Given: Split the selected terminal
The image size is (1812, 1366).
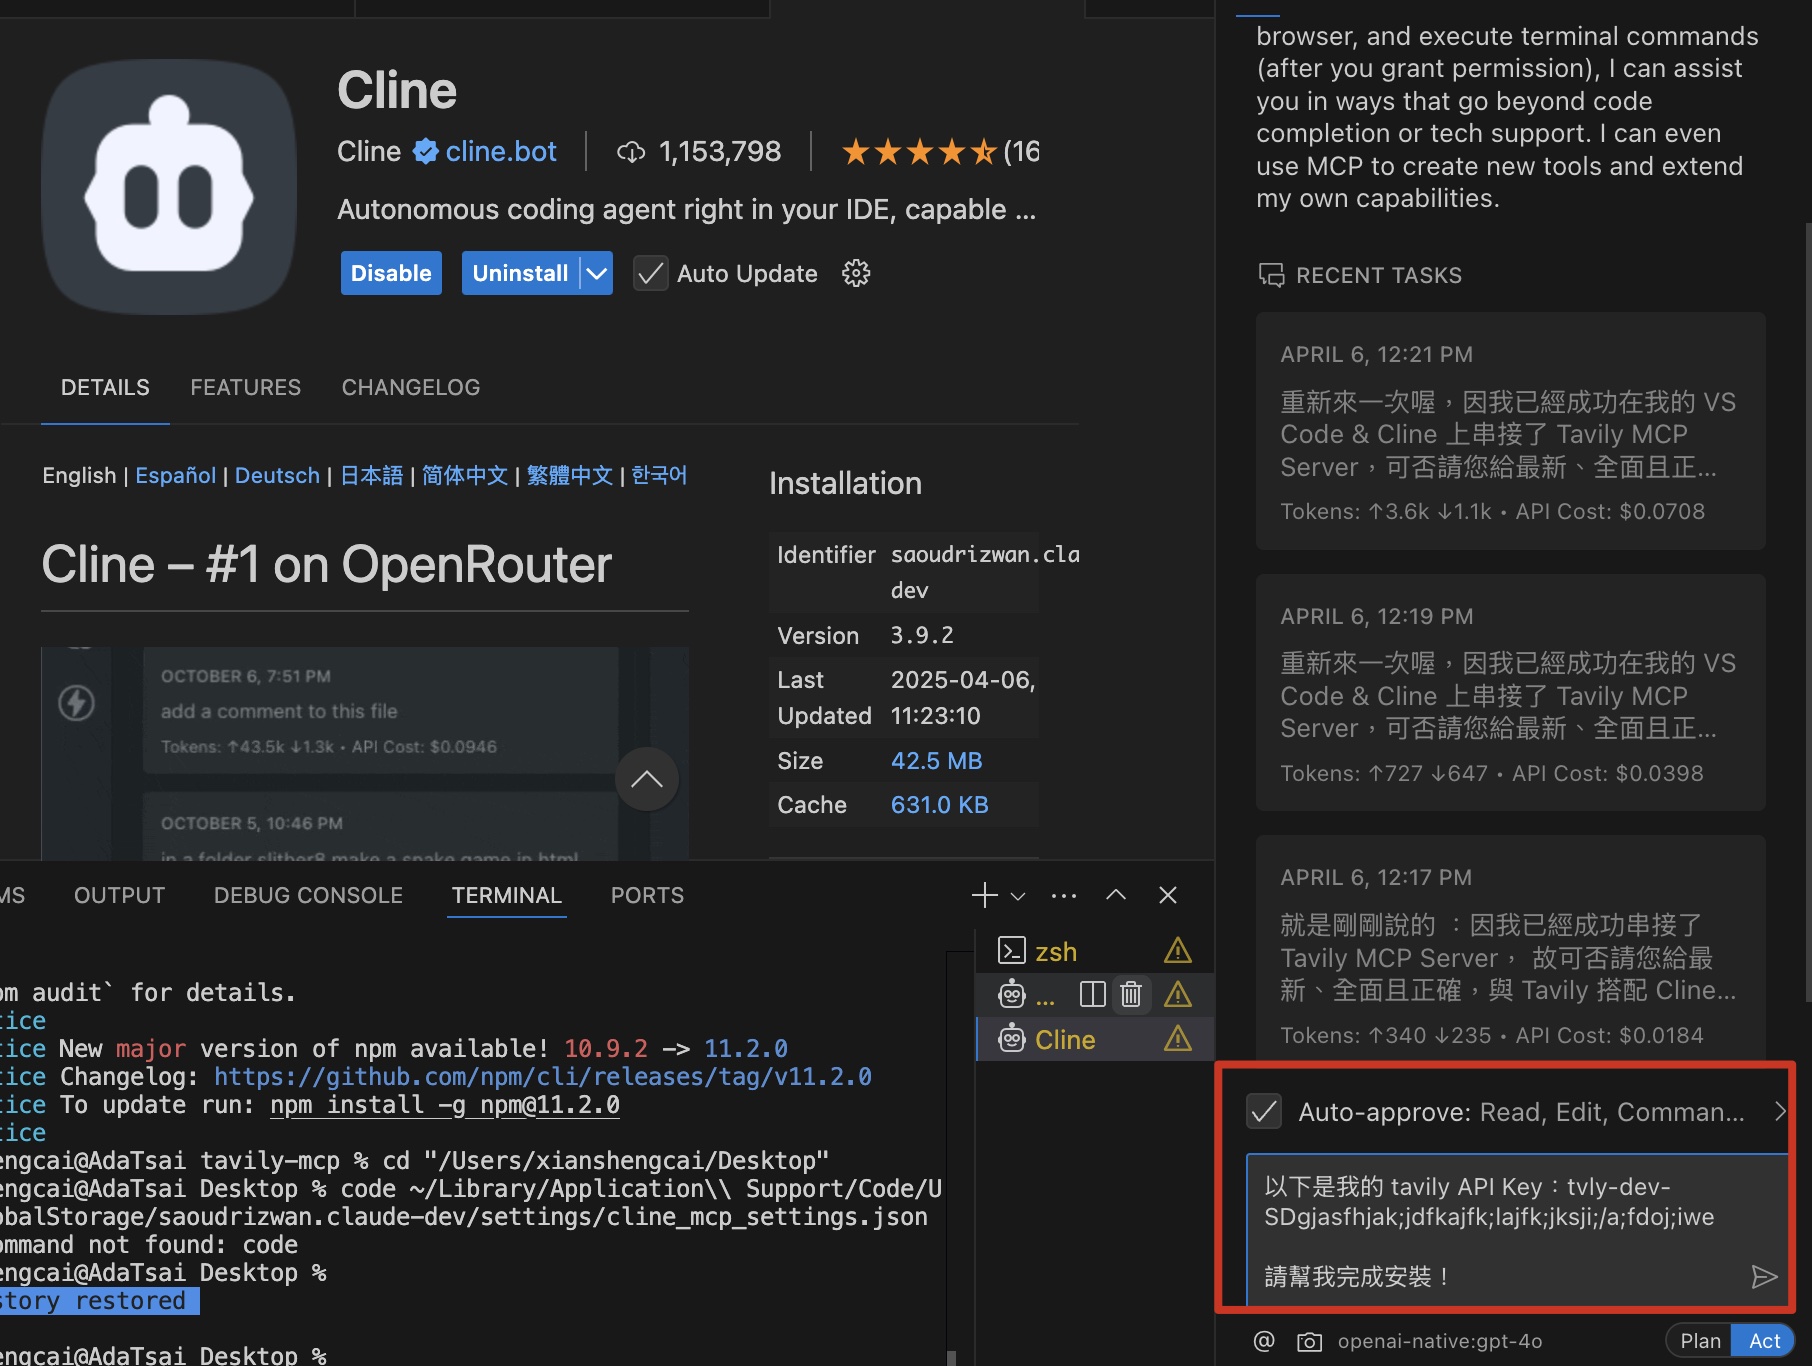Looking at the screenshot, I should tap(1092, 995).
